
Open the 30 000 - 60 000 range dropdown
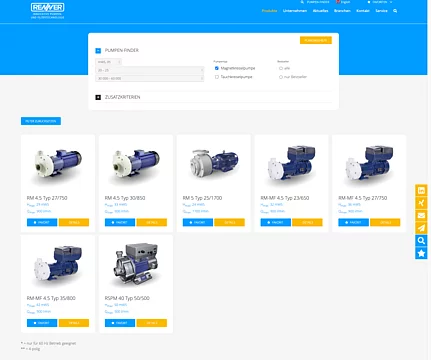point(150,78)
